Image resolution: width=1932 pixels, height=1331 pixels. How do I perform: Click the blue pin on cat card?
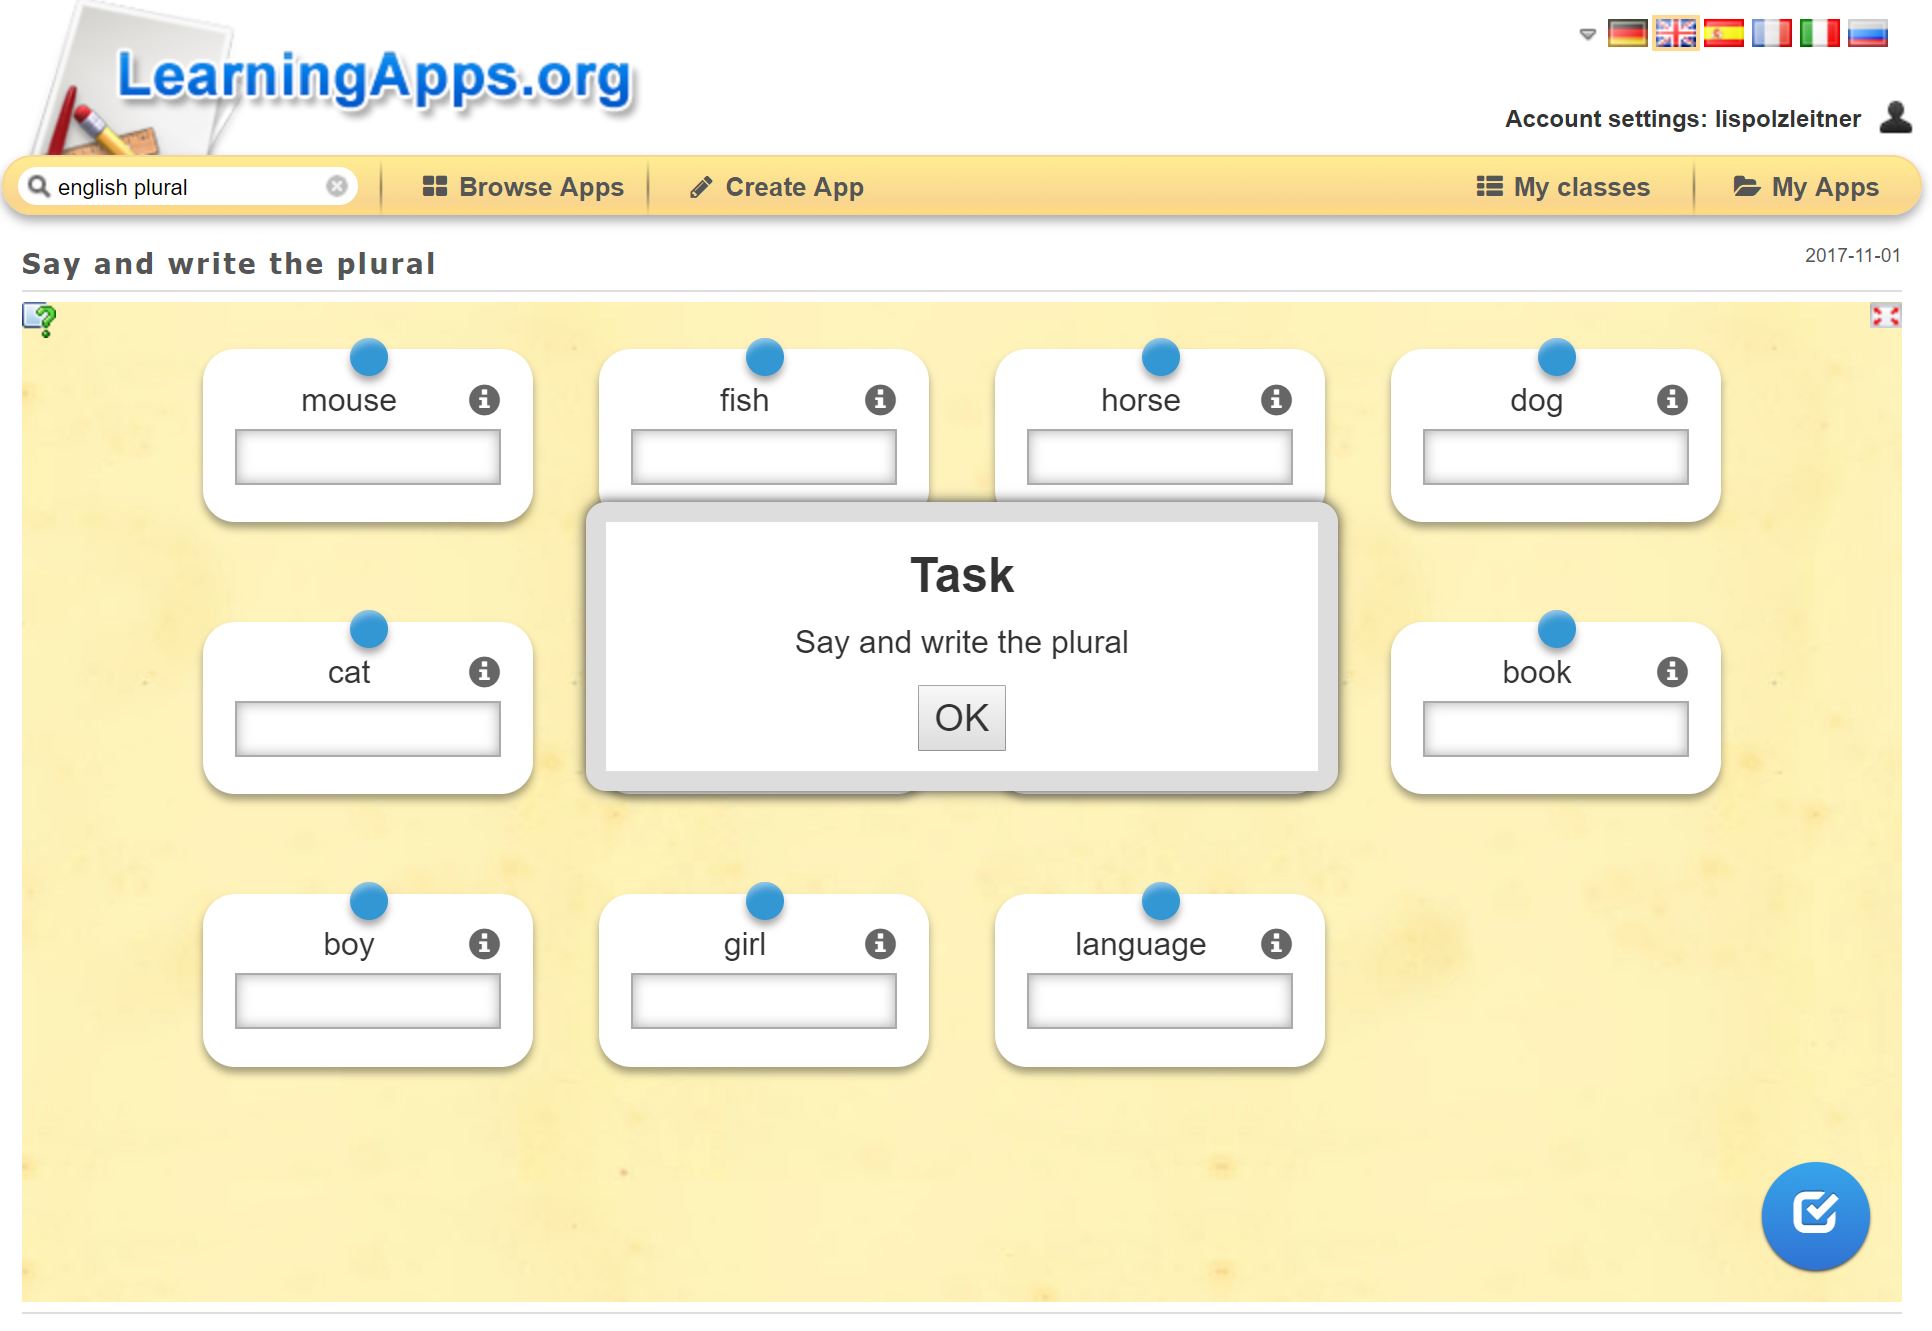tap(369, 630)
